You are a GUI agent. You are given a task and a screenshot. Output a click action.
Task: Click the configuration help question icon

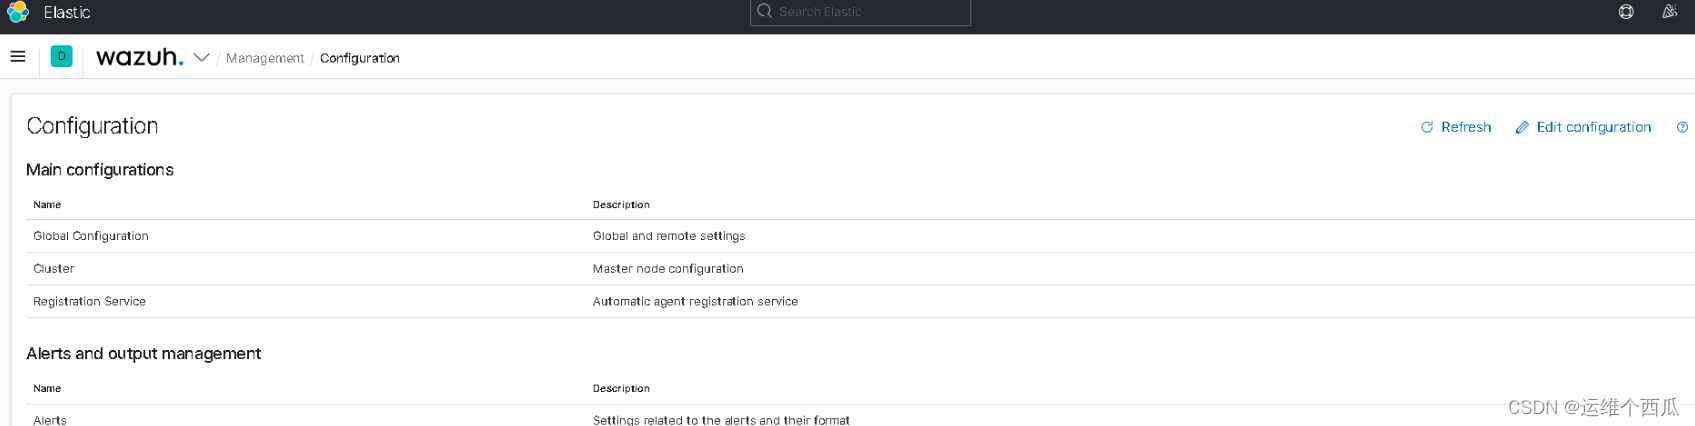[1682, 127]
